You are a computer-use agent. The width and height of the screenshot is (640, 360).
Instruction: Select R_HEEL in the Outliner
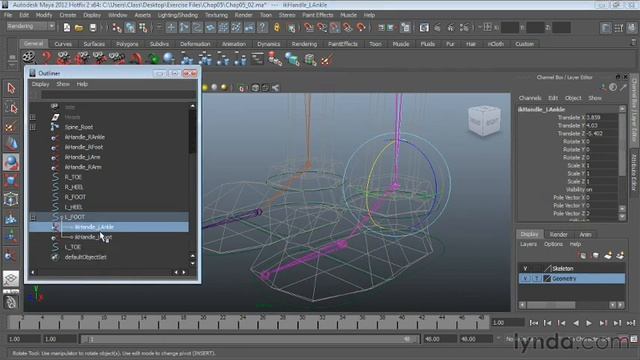(x=74, y=187)
